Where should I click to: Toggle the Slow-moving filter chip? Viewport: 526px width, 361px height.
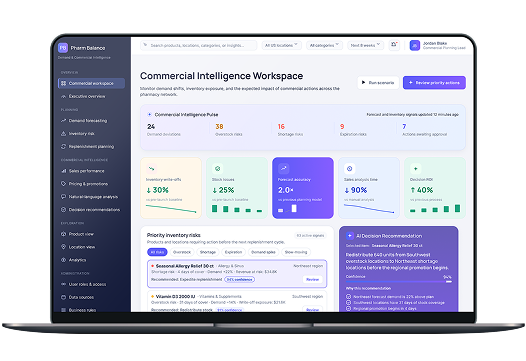click(296, 252)
